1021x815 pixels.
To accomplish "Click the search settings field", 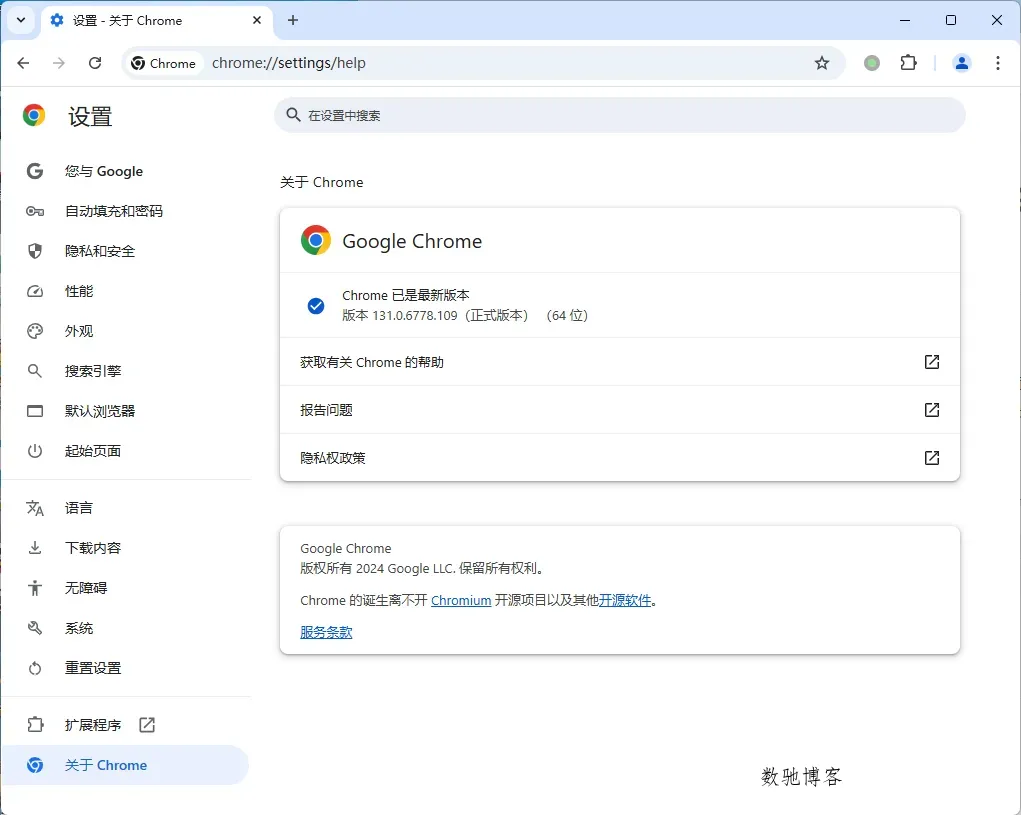I will 619,115.
